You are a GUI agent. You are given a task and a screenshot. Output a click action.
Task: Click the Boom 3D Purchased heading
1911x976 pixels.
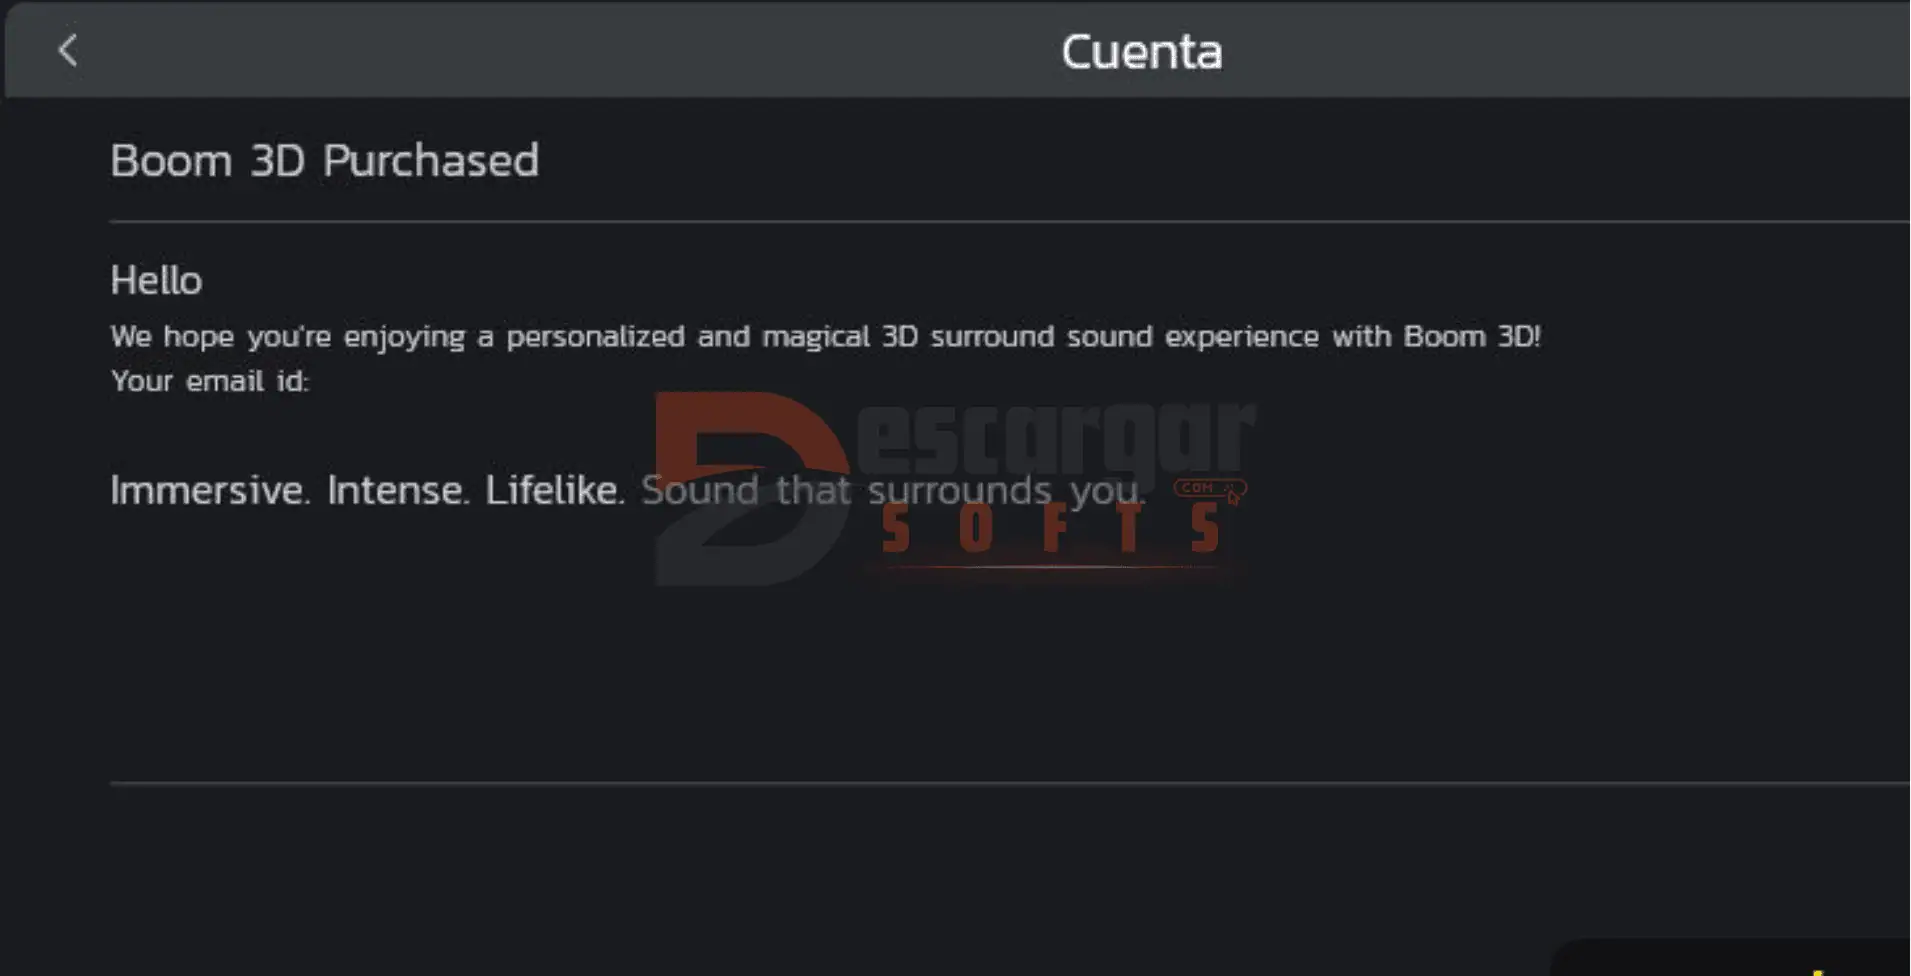(324, 160)
